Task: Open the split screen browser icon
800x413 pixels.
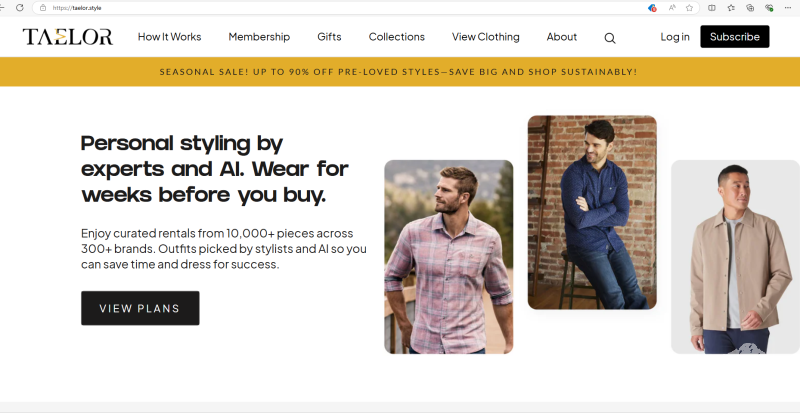Action: click(712, 7)
